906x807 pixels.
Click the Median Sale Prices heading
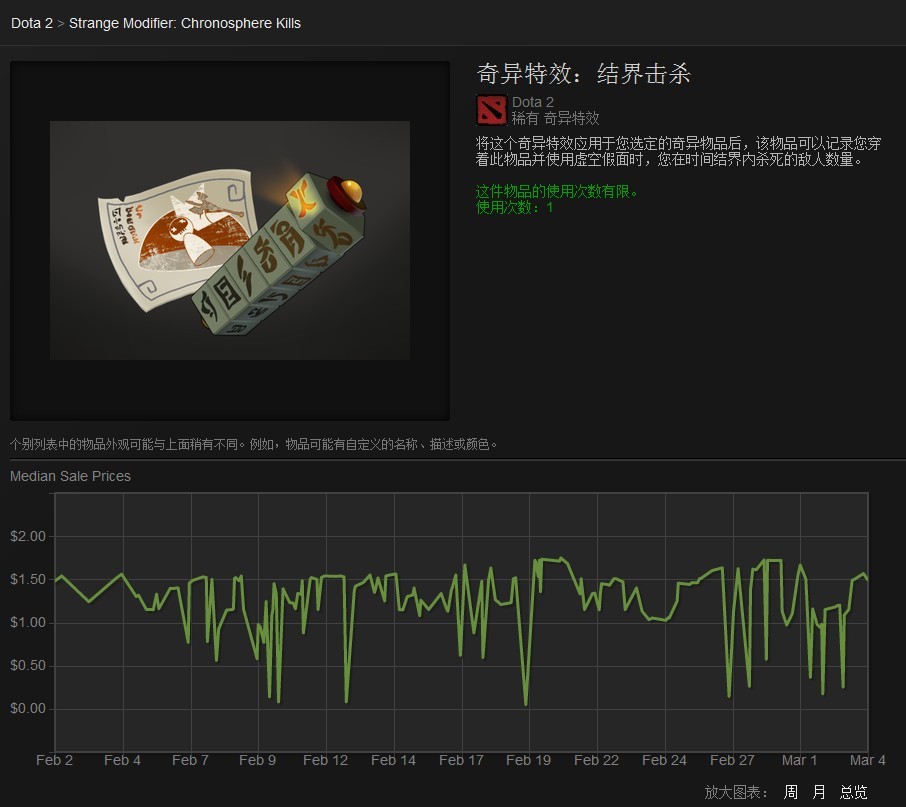(x=70, y=476)
